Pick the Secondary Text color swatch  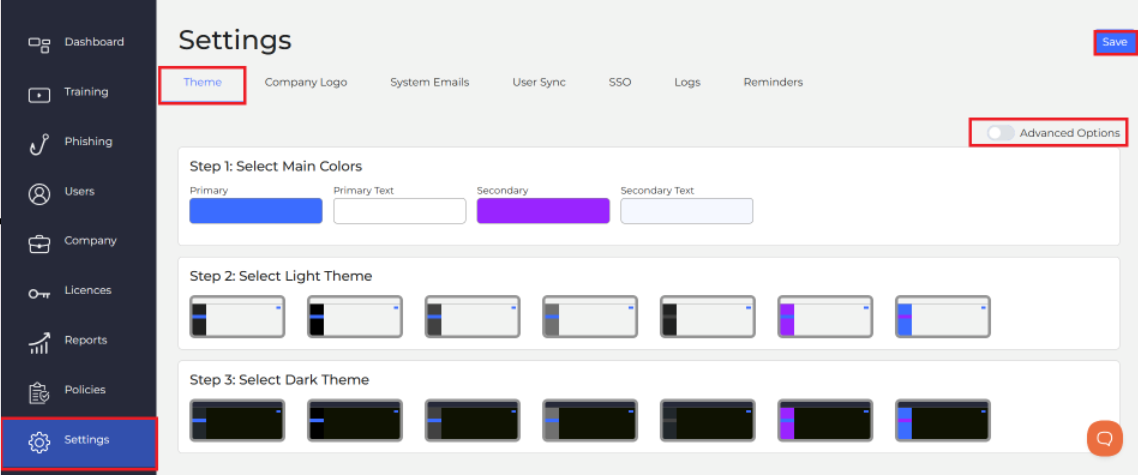(x=687, y=211)
